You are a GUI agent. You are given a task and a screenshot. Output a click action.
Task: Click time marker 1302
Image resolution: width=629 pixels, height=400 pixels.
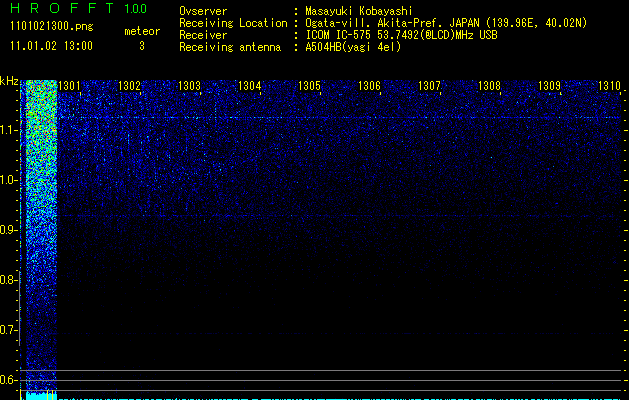click(x=129, y=86)
